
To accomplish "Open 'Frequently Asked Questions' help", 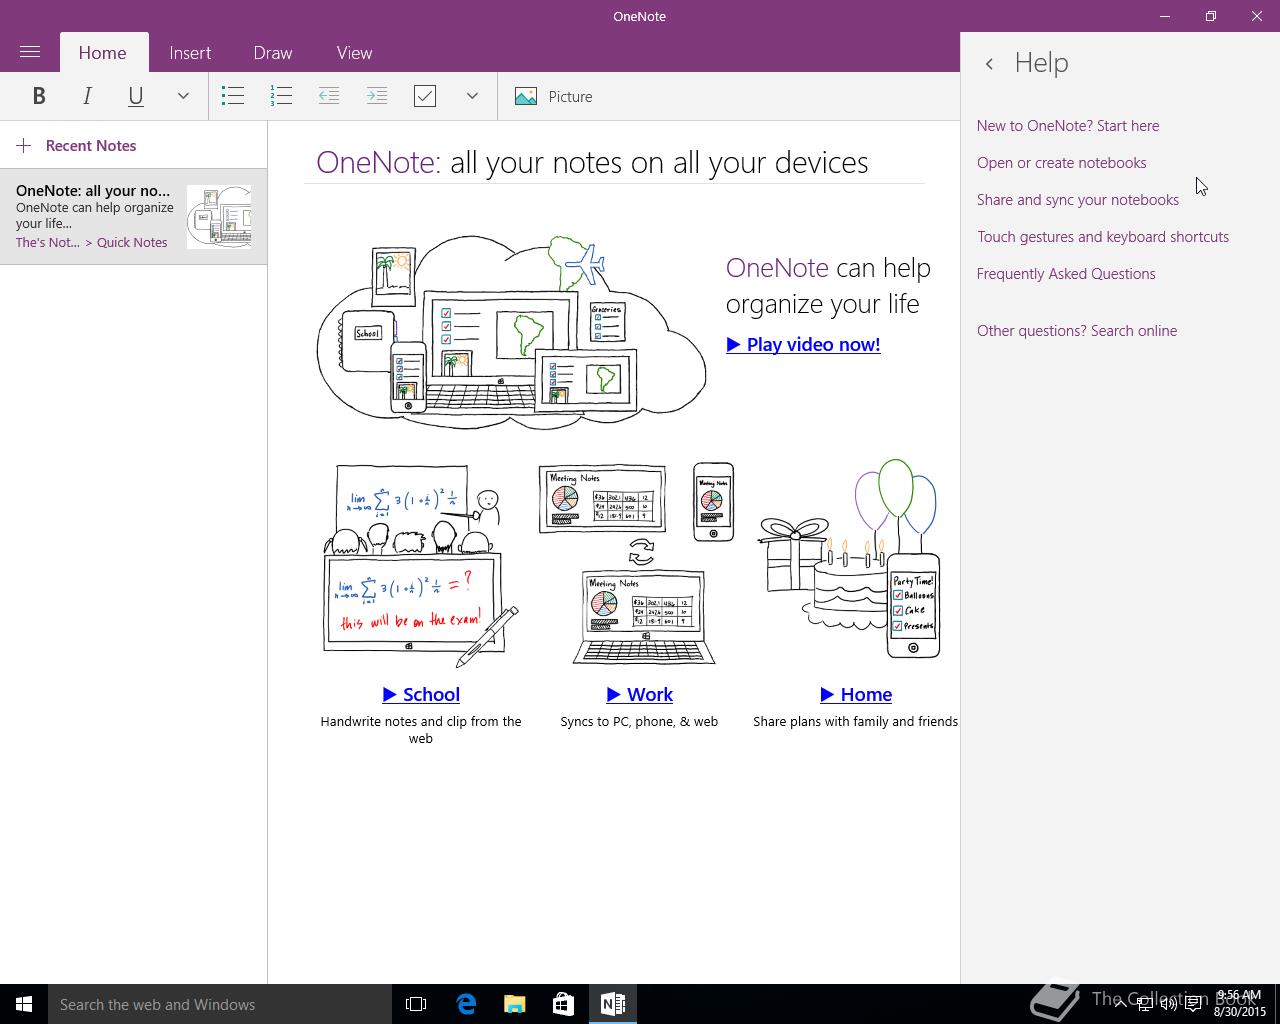I will (x=1066, y=274).
